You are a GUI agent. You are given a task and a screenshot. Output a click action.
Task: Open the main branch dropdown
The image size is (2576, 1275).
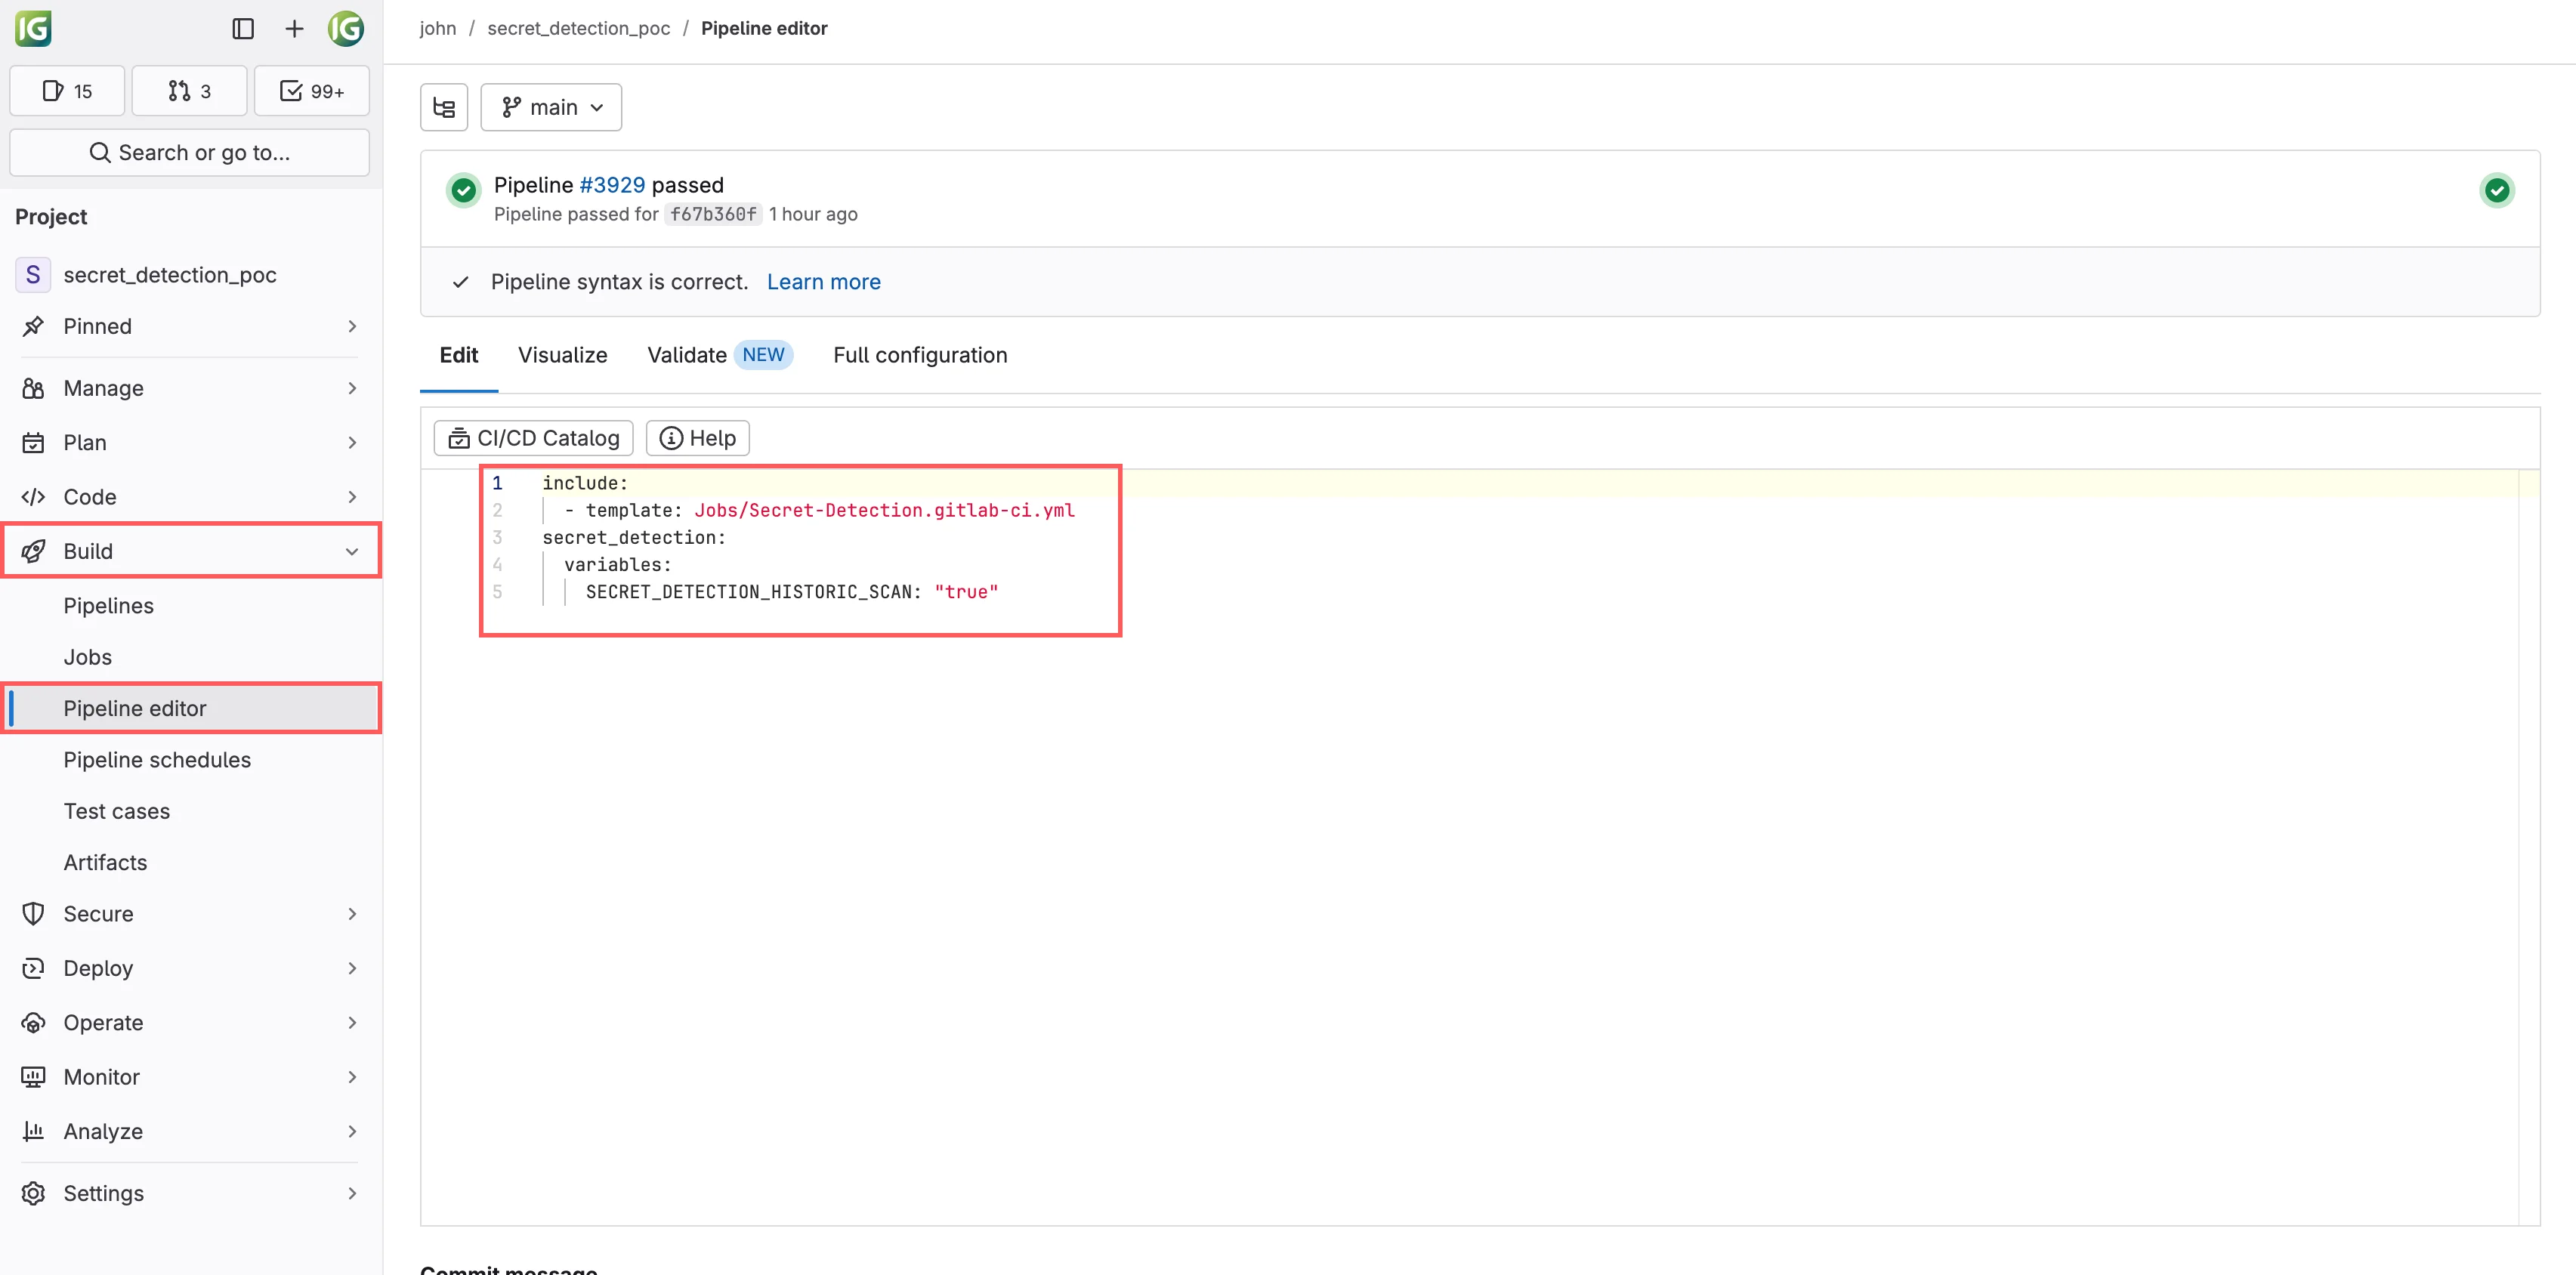pos(551,106)
